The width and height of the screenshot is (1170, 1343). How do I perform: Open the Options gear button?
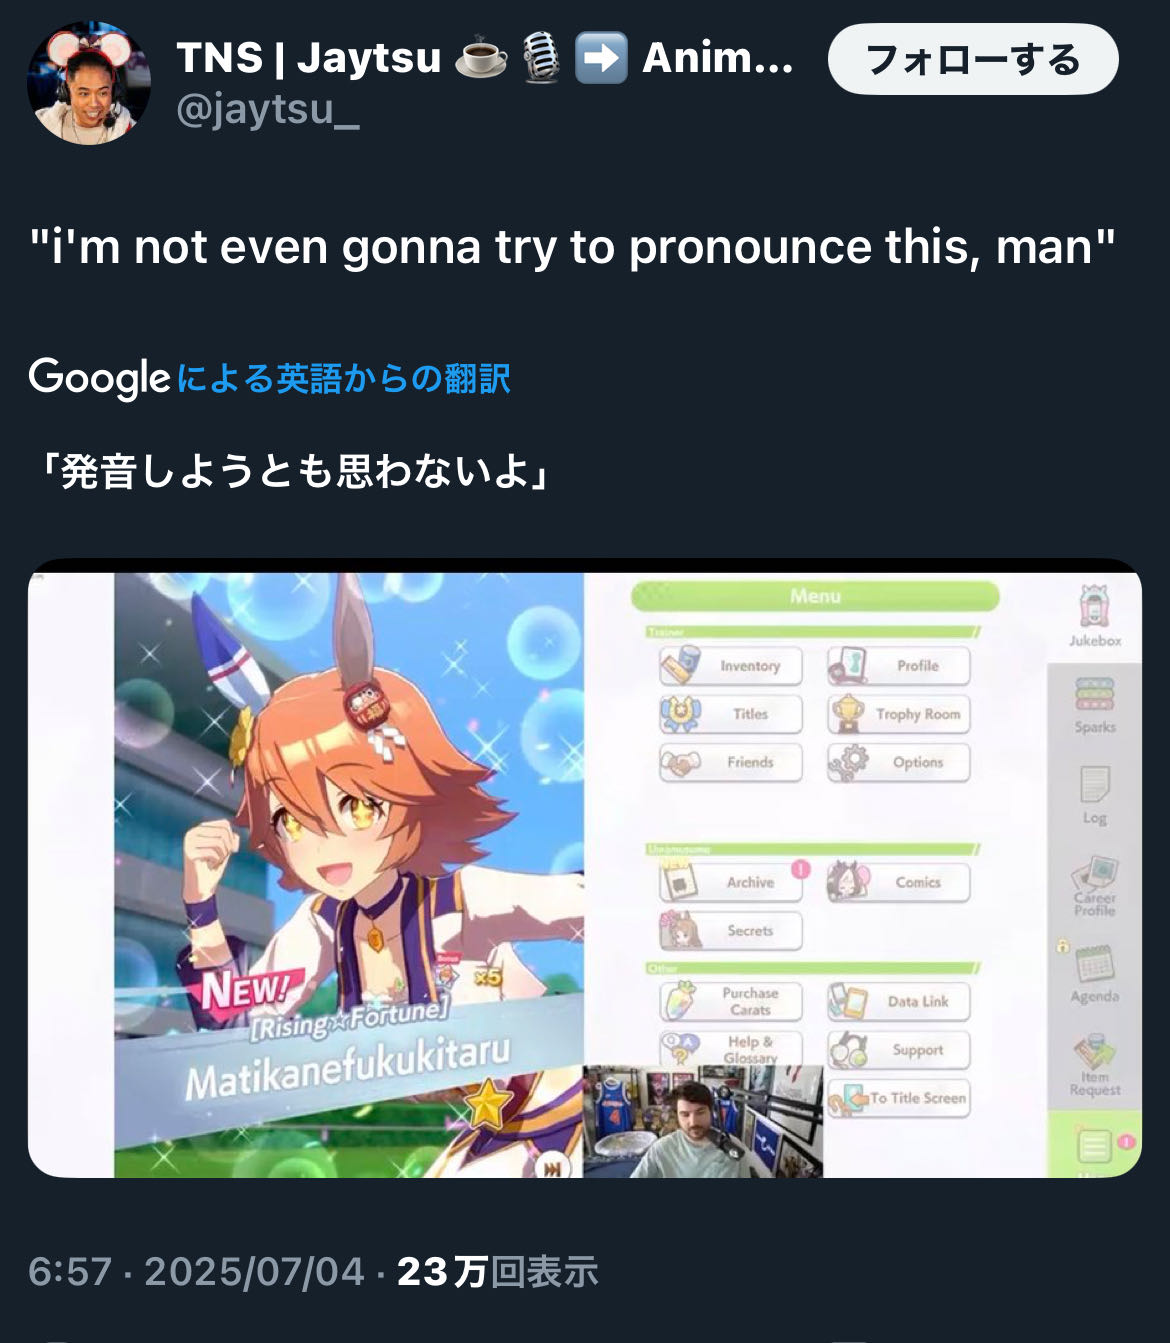[x=898, y=762]
